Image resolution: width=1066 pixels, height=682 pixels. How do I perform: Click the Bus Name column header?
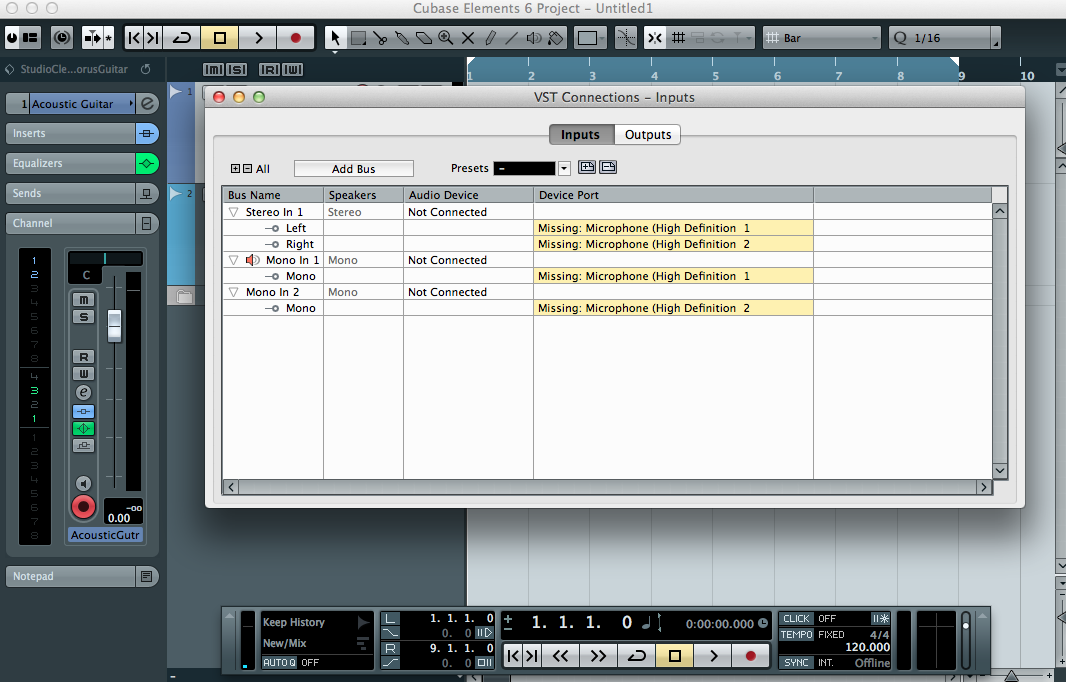pos(273,195)
